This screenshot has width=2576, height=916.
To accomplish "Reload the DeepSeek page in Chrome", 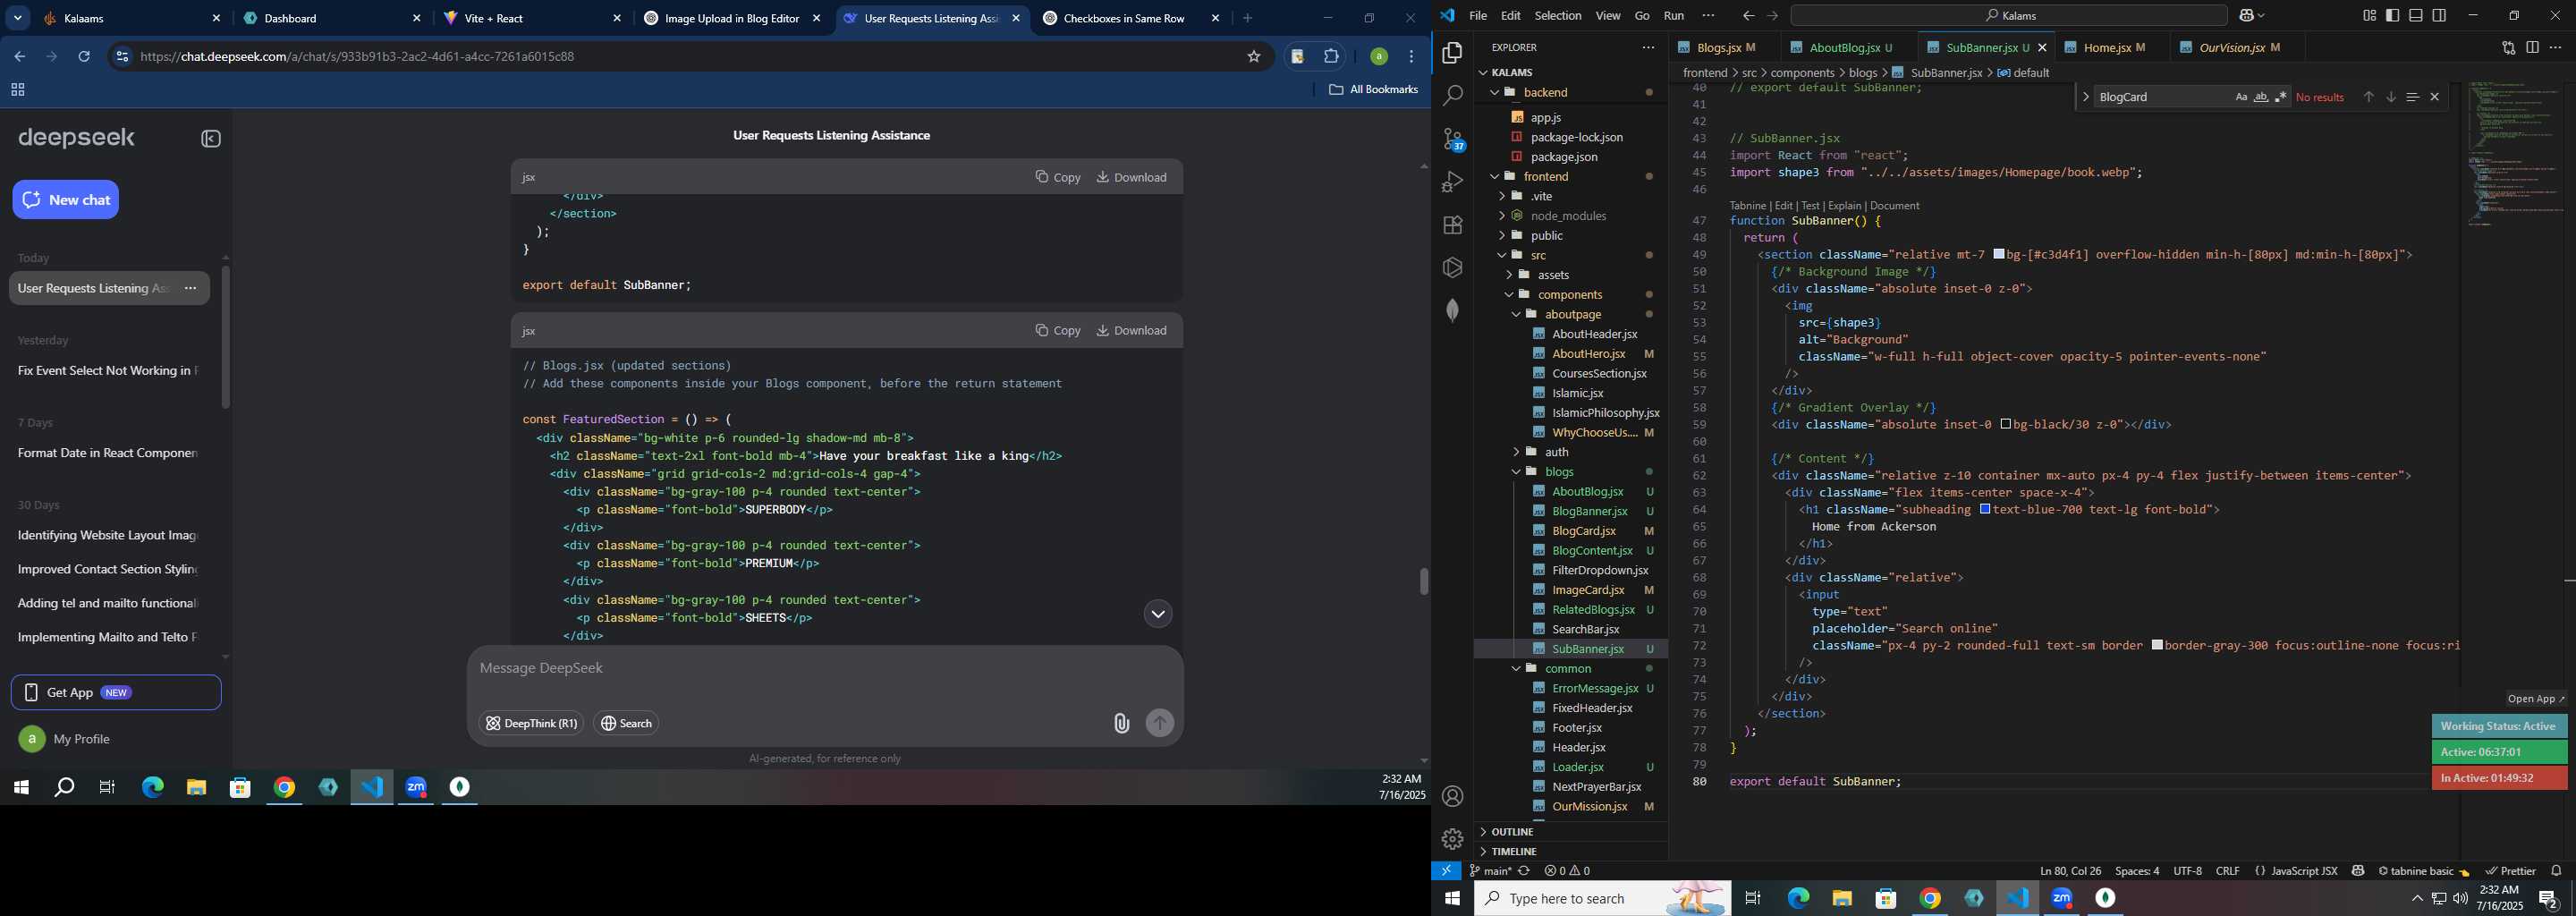I will click(84, 57).
